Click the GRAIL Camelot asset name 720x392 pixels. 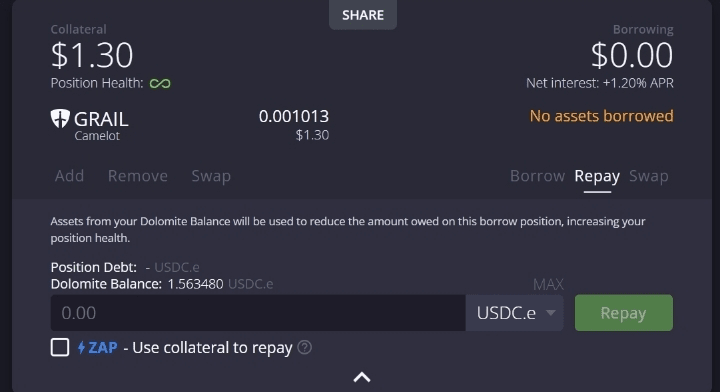(x=101, y=125)
